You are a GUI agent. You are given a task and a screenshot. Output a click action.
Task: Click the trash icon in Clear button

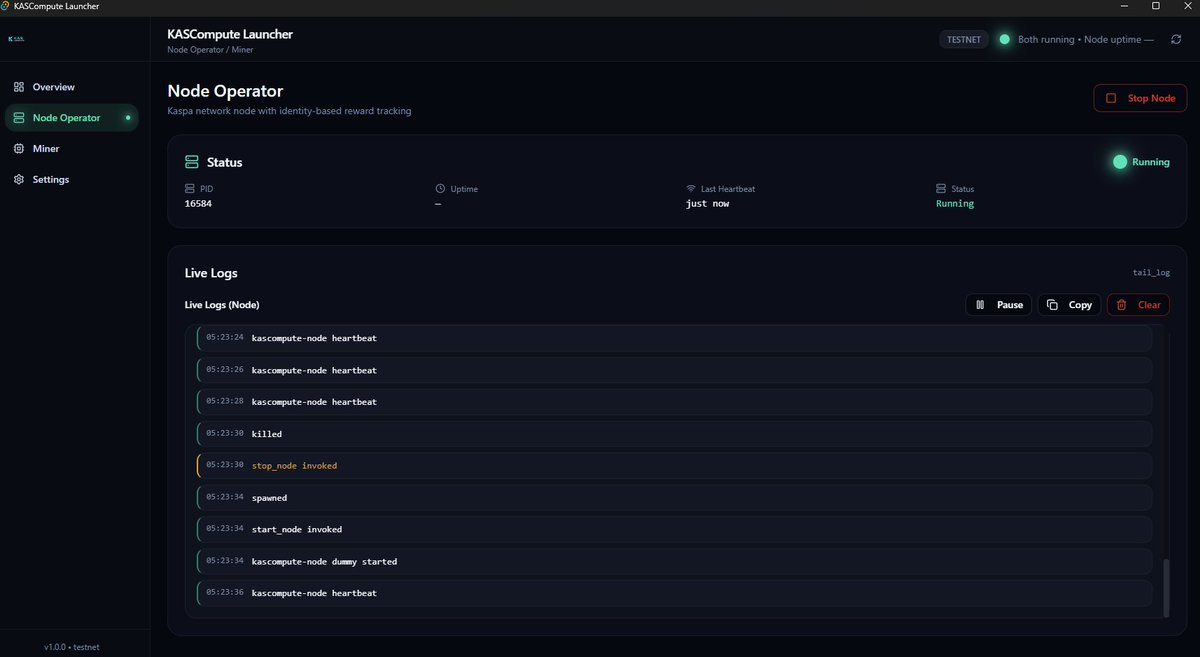(1122, 305)
